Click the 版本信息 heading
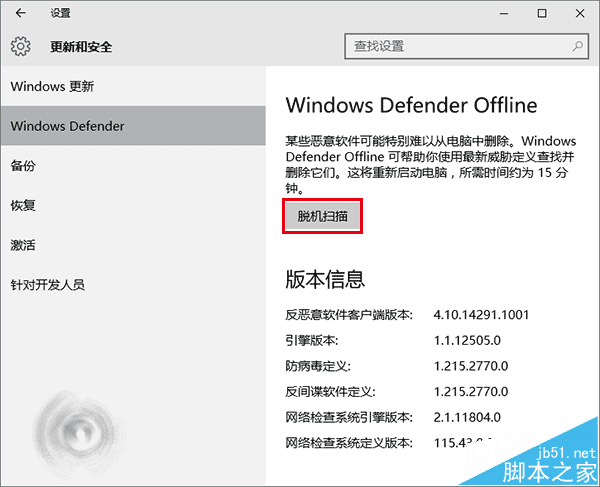This screenshot has height=487, width=600. tap(325, 279)
